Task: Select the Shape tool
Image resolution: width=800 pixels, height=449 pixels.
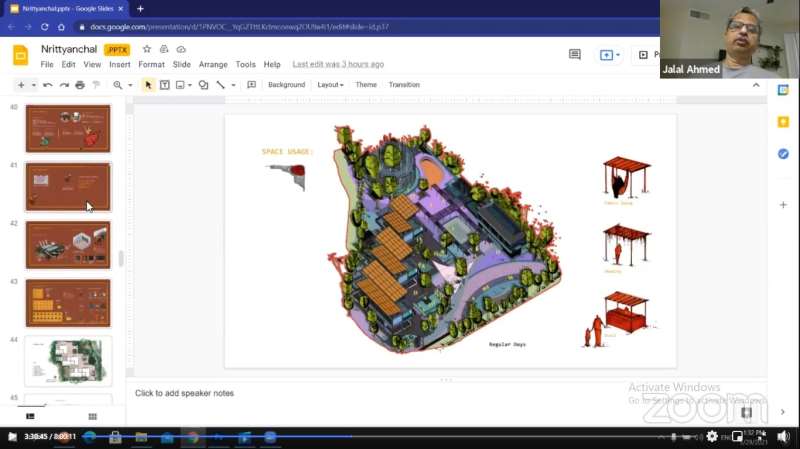Action: pyautogui.click(x=203, y=85)
